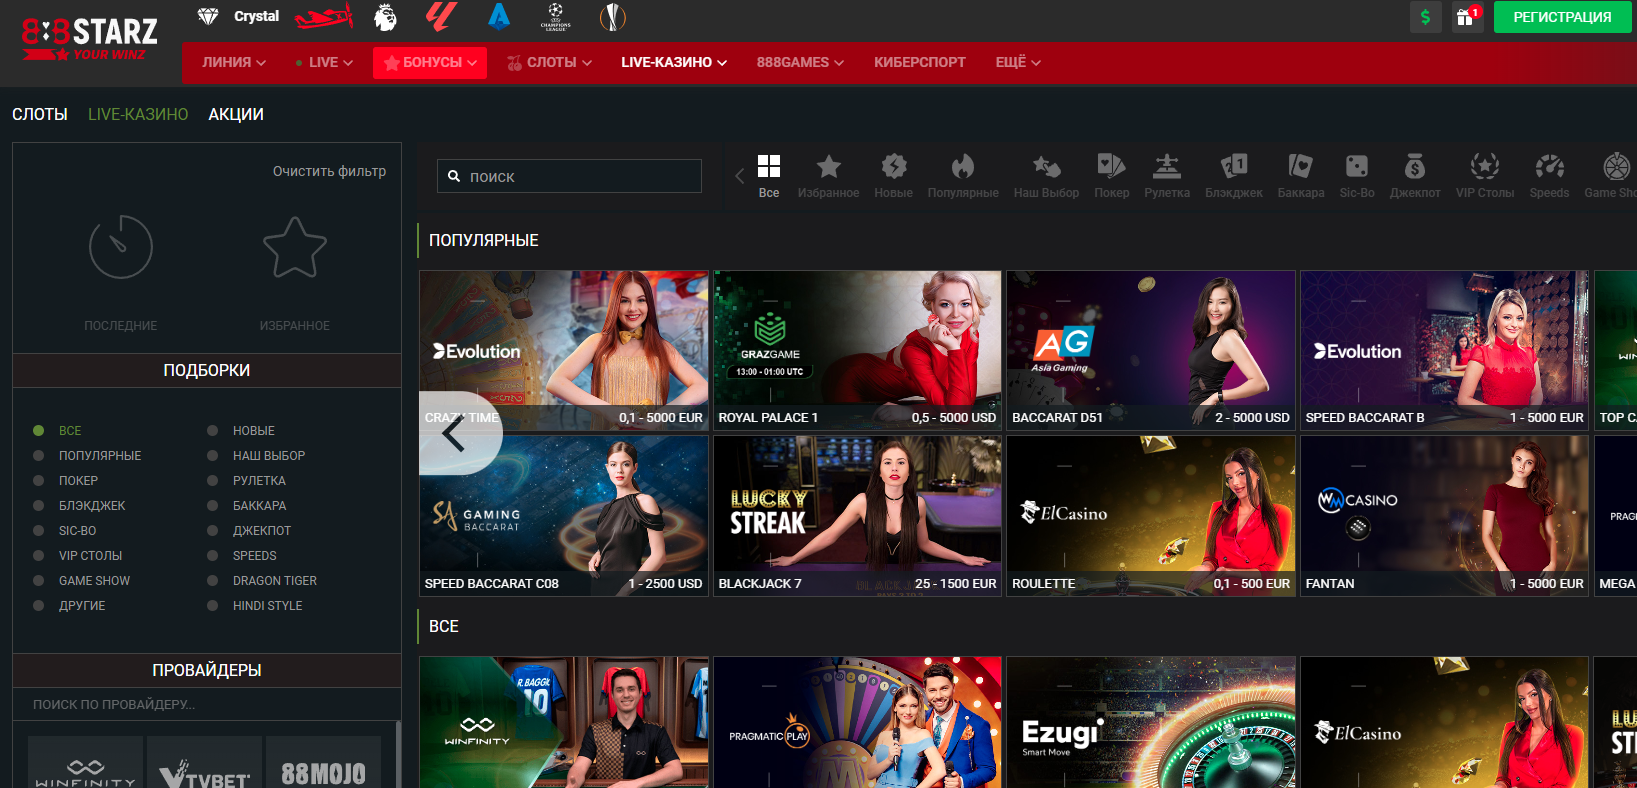Choose the TVBet provider tile
The image size is (1637, 788).
tap(204, 763)
